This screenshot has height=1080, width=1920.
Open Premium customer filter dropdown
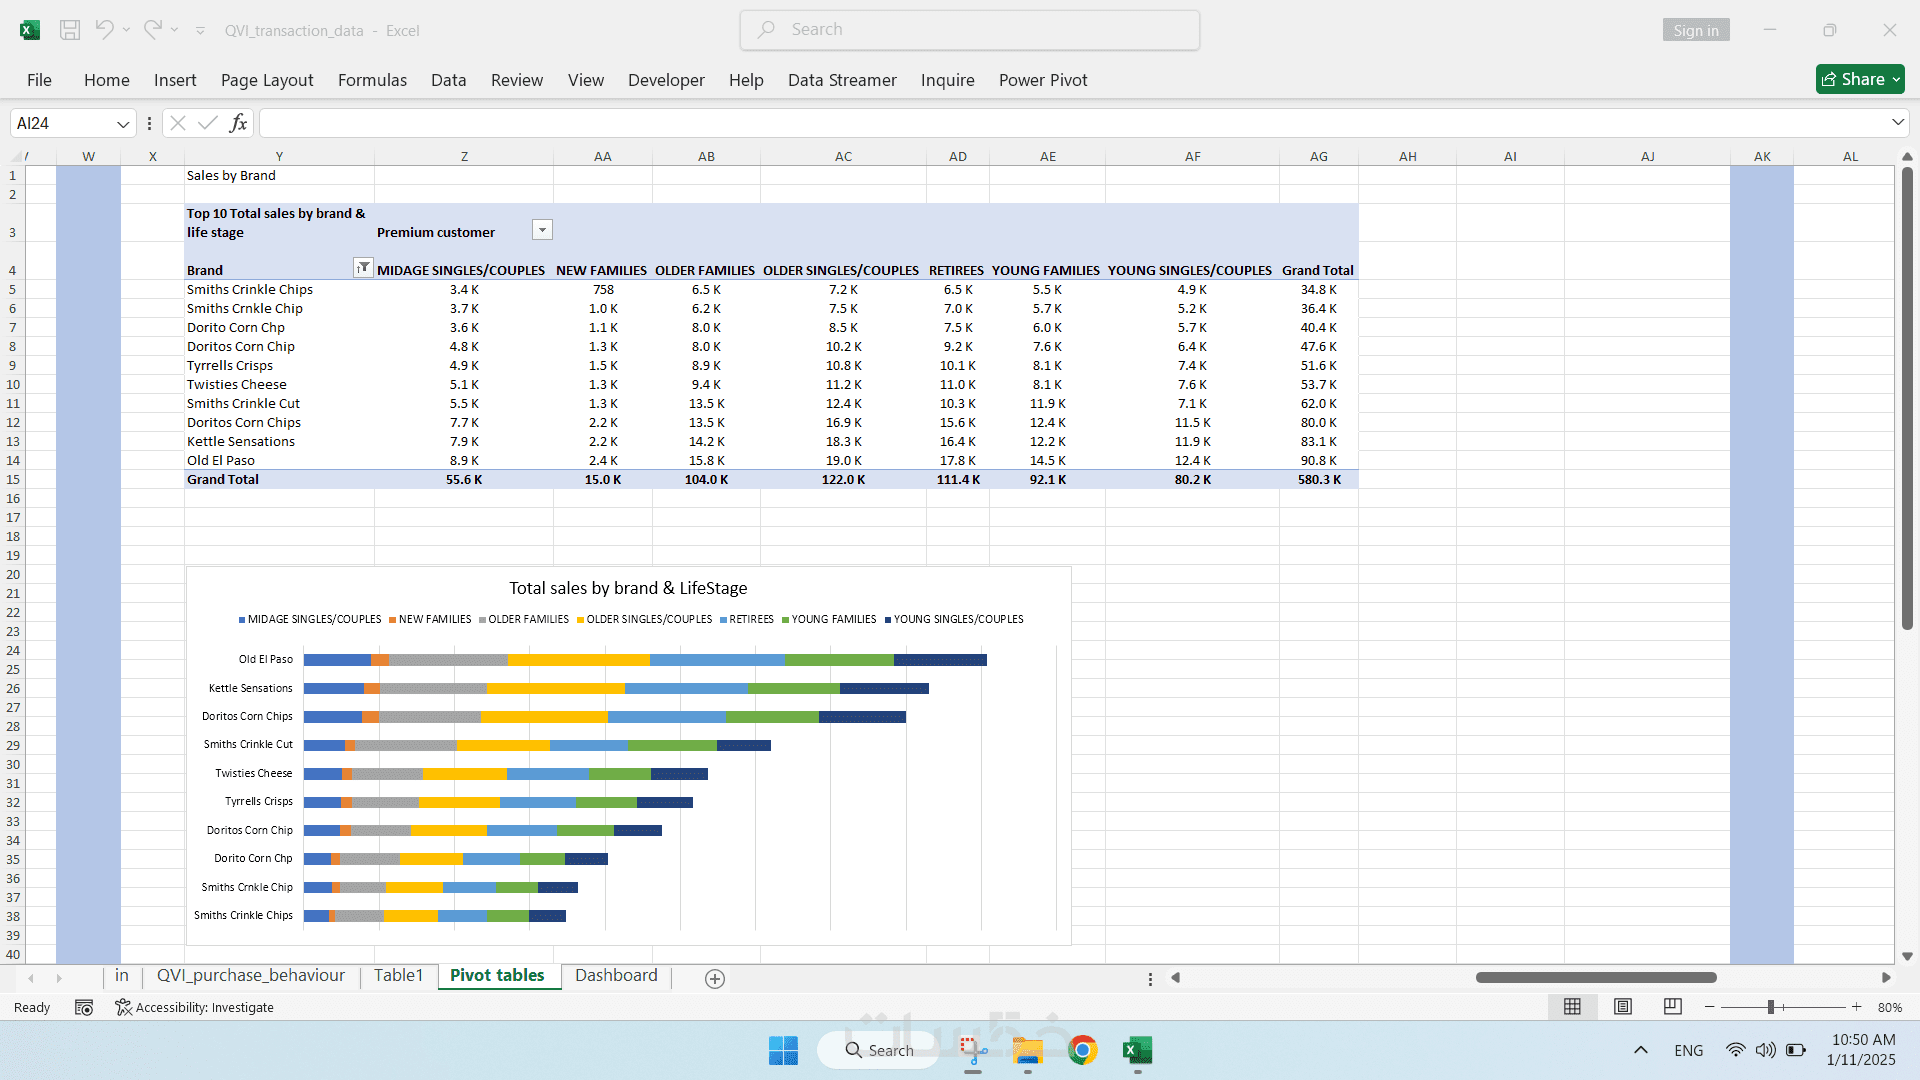(542, 231)
